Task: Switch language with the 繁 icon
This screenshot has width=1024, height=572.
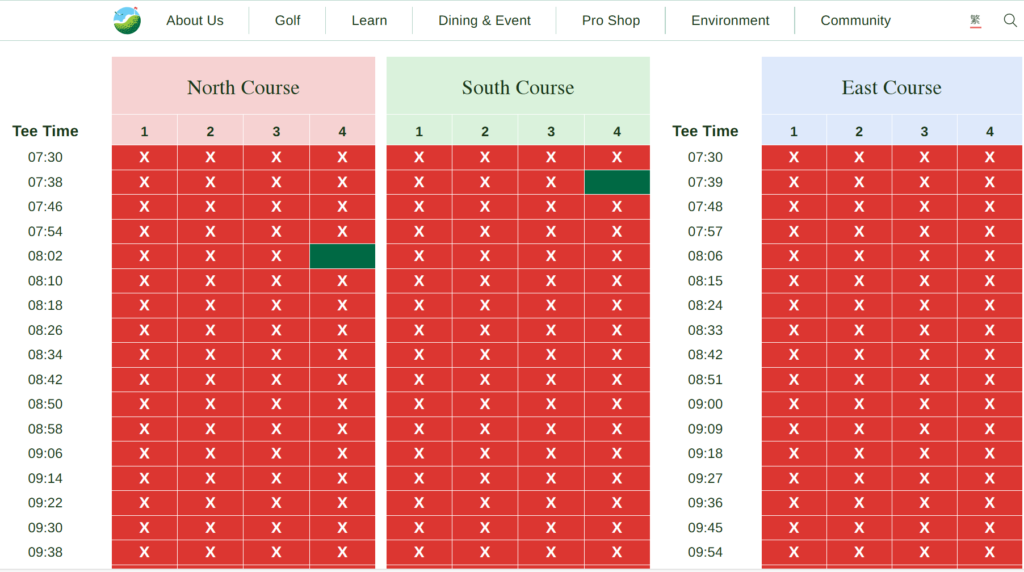Action: pyautogui.click(x=975, y=20)
